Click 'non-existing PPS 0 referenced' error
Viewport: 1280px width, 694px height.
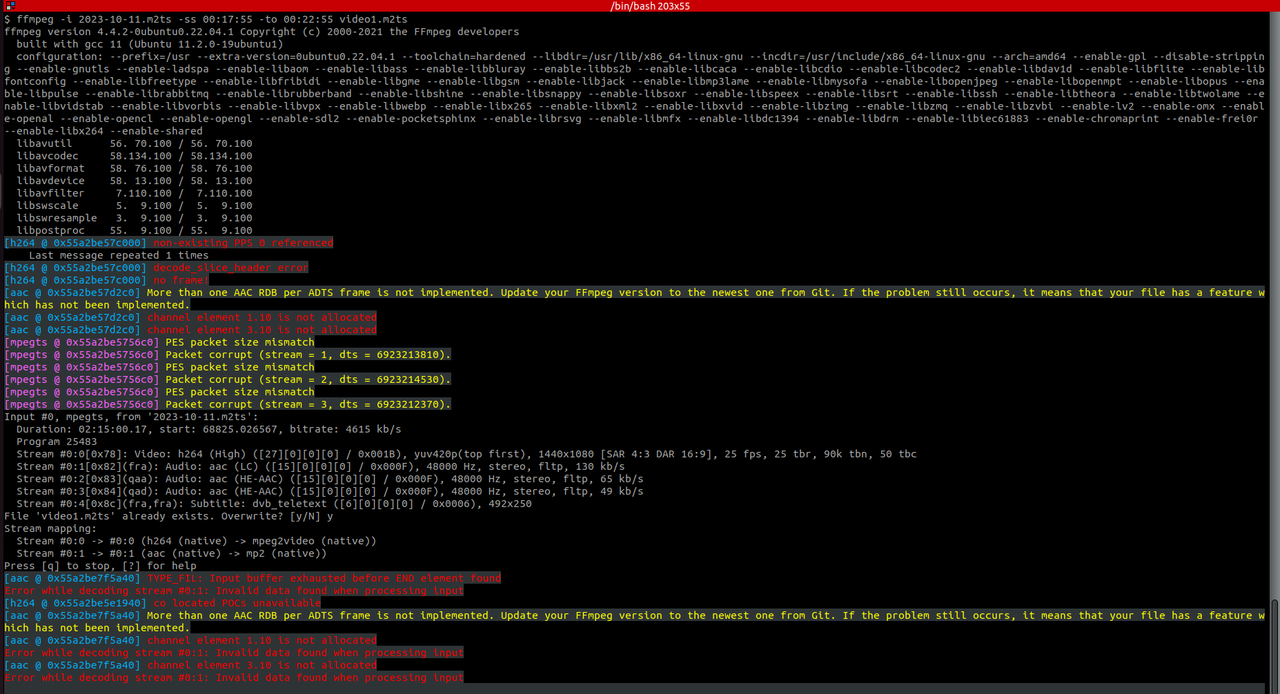243,243
